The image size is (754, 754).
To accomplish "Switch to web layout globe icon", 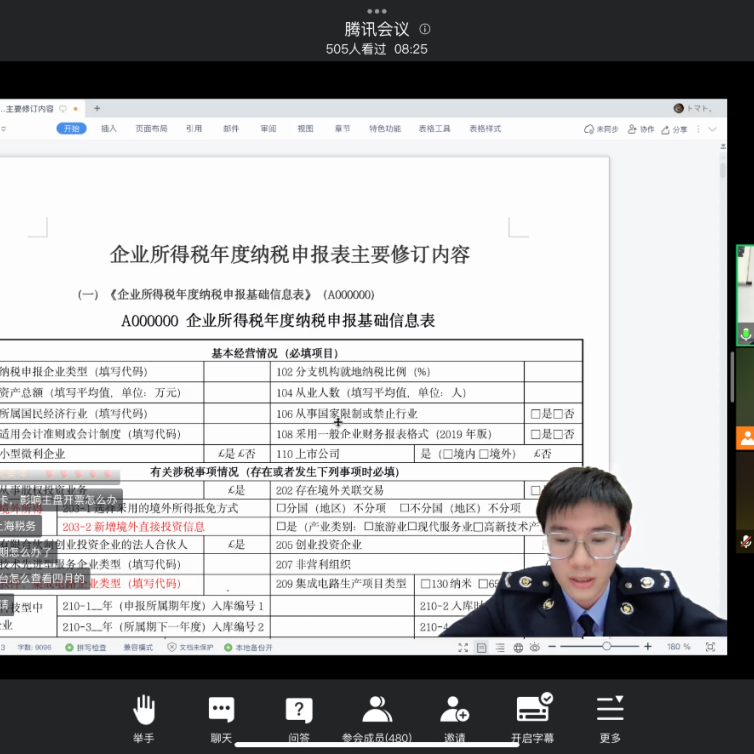I will pos(518,648).
